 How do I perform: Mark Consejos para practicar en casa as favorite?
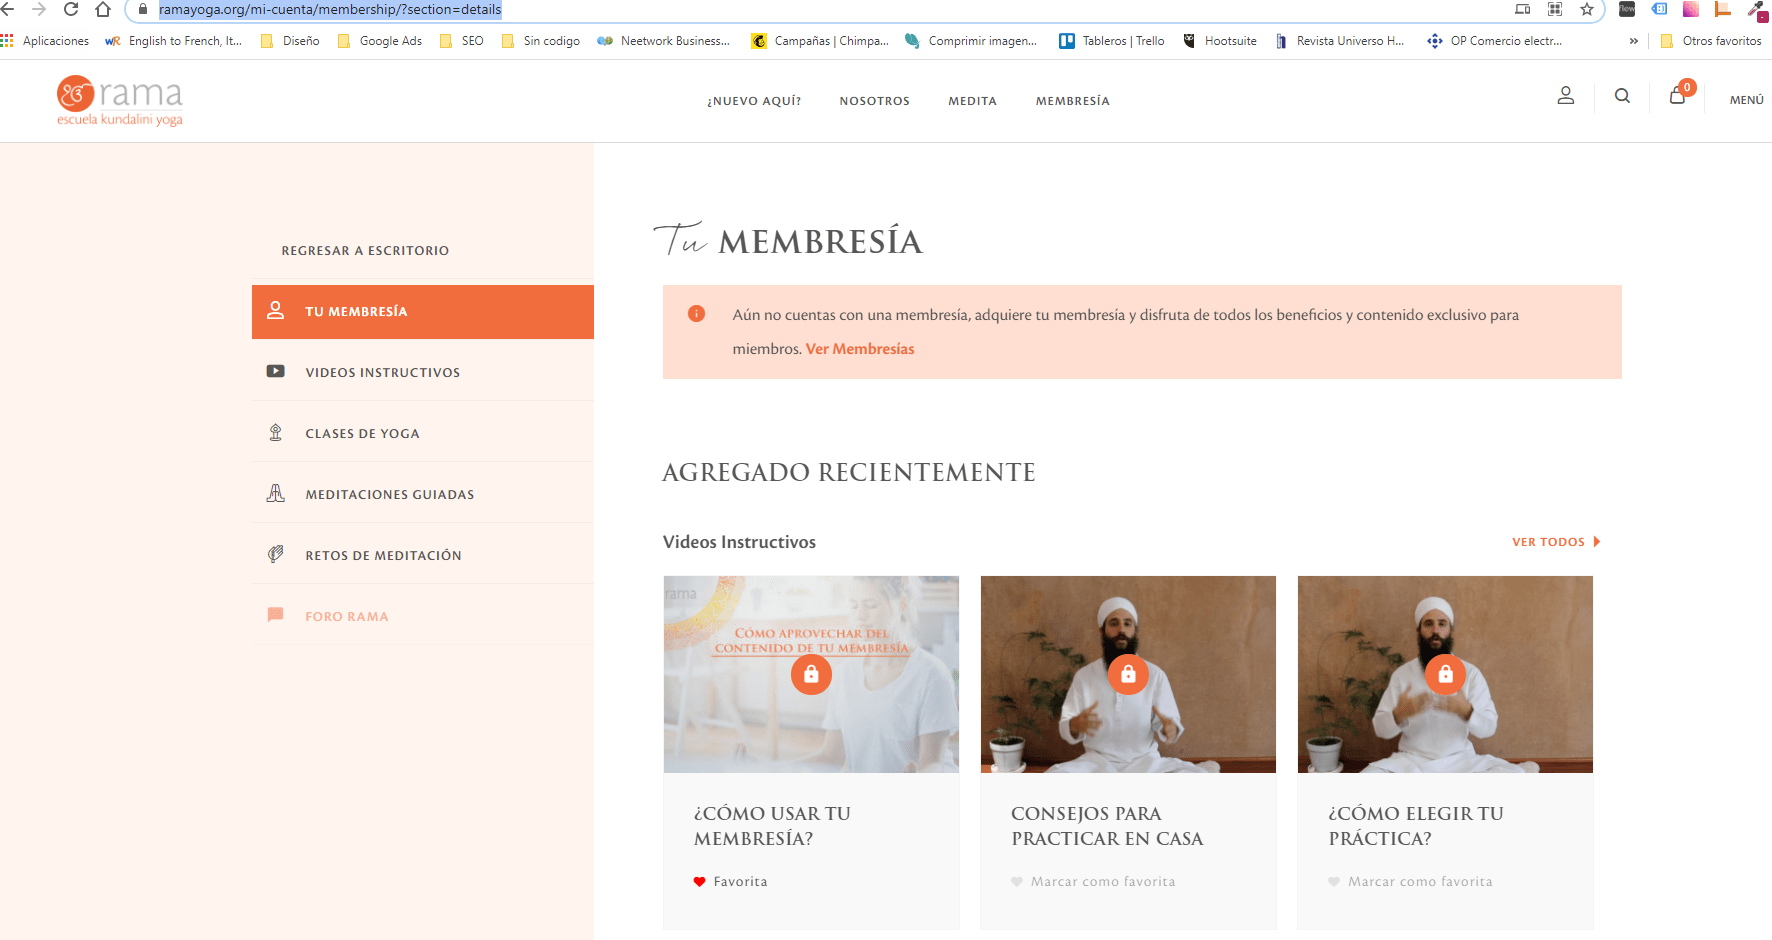tap(1093, 882)
